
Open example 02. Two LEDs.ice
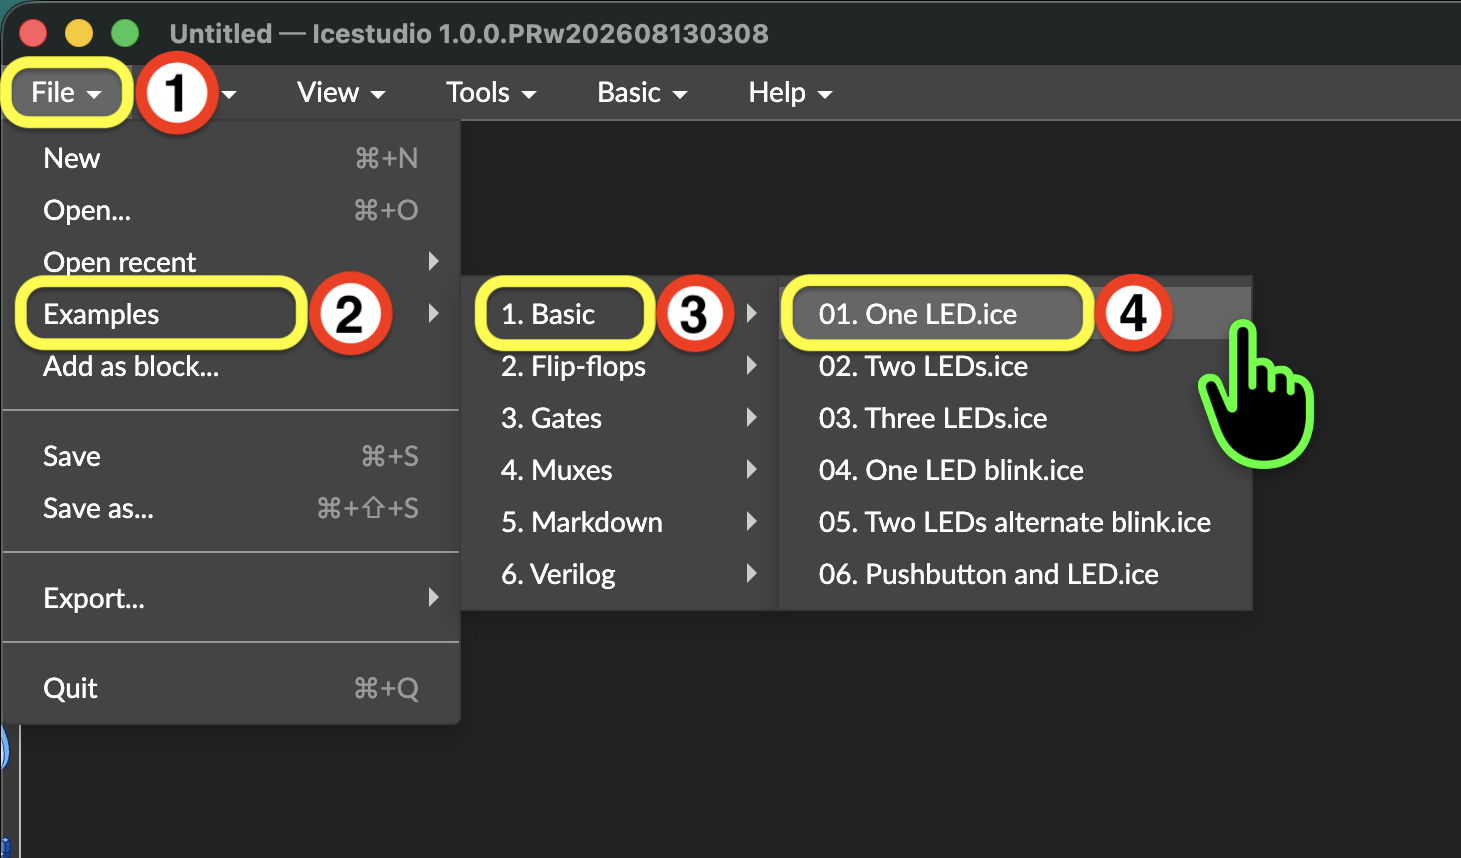pyautogui.click(x=1015, y=366)
